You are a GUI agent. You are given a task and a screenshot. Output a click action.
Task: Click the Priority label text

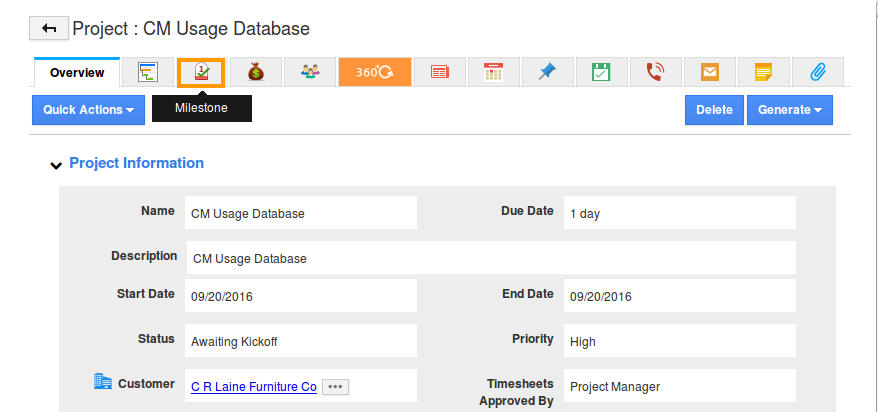[x=533, y=339]
